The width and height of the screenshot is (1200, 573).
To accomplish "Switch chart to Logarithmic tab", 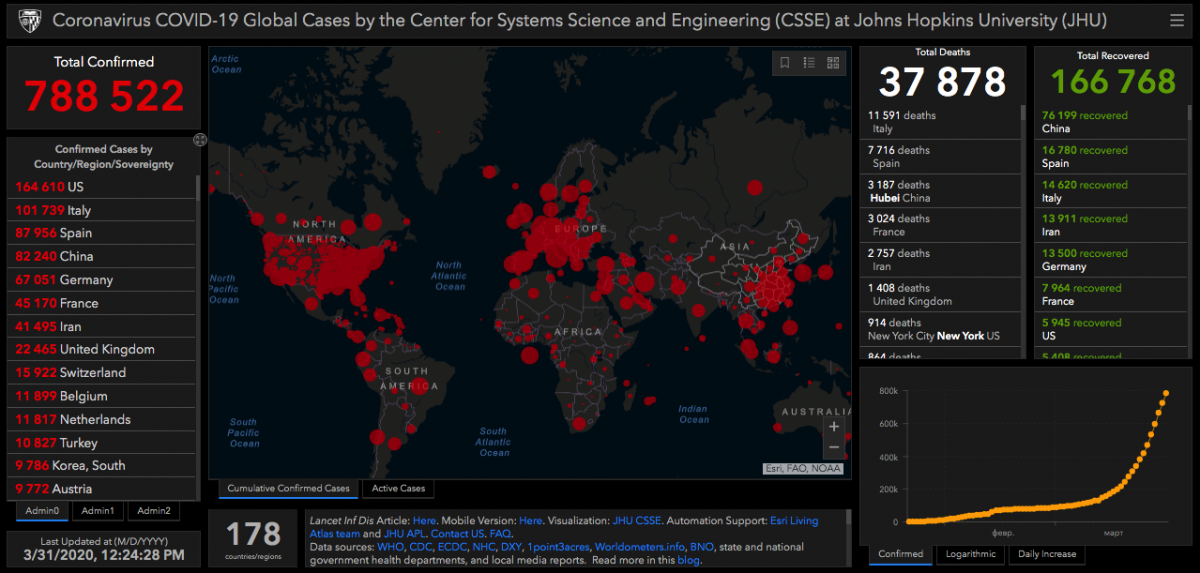I will click(x=970, y=554).
